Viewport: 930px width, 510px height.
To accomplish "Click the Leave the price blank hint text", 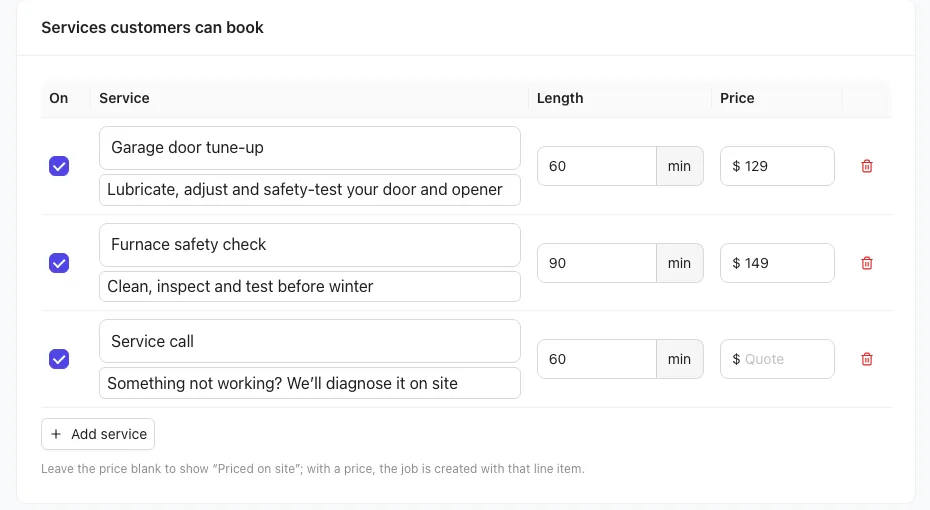I will (313, 468).
